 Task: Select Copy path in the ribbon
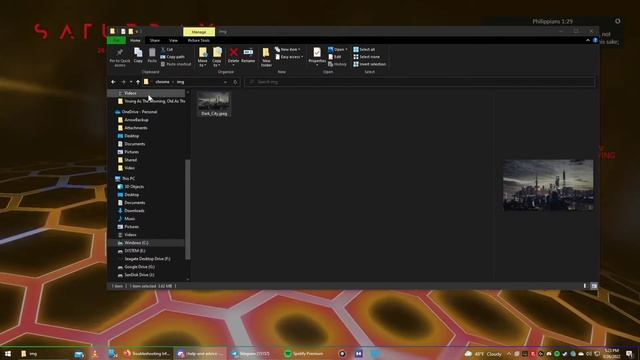[x=172, y=57]
